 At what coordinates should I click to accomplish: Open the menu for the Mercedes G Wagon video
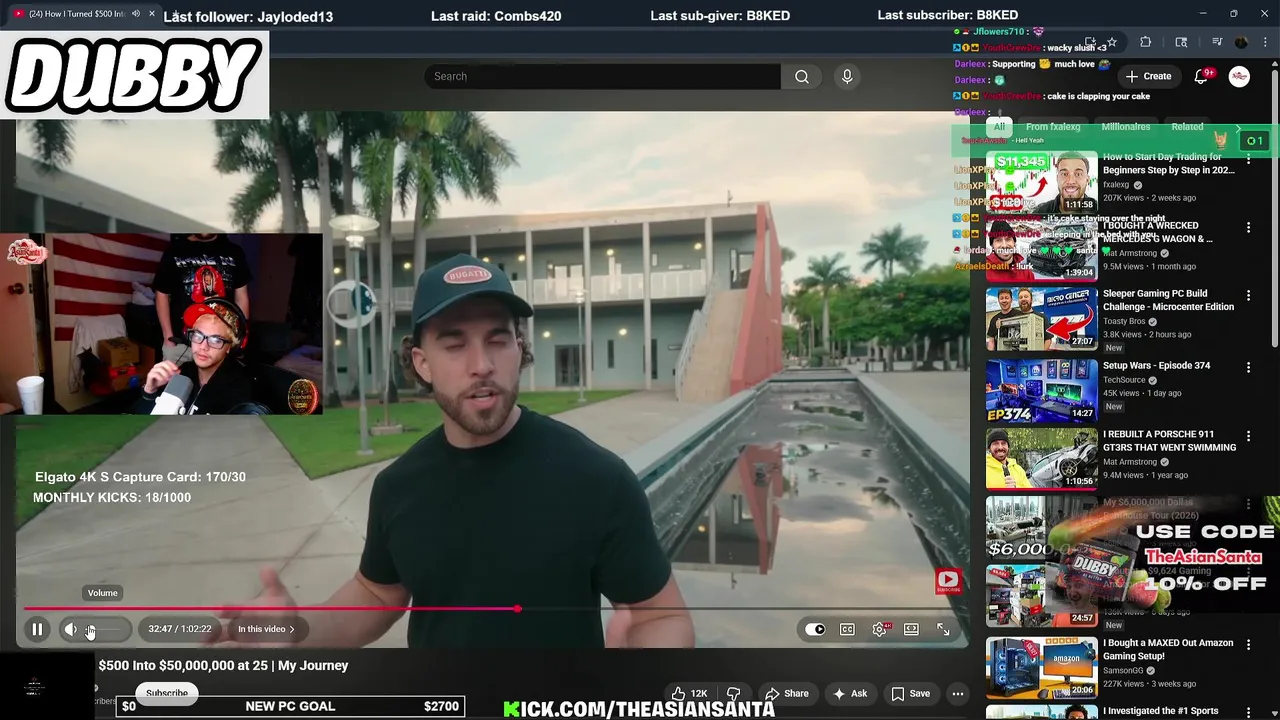[1248, 227]
